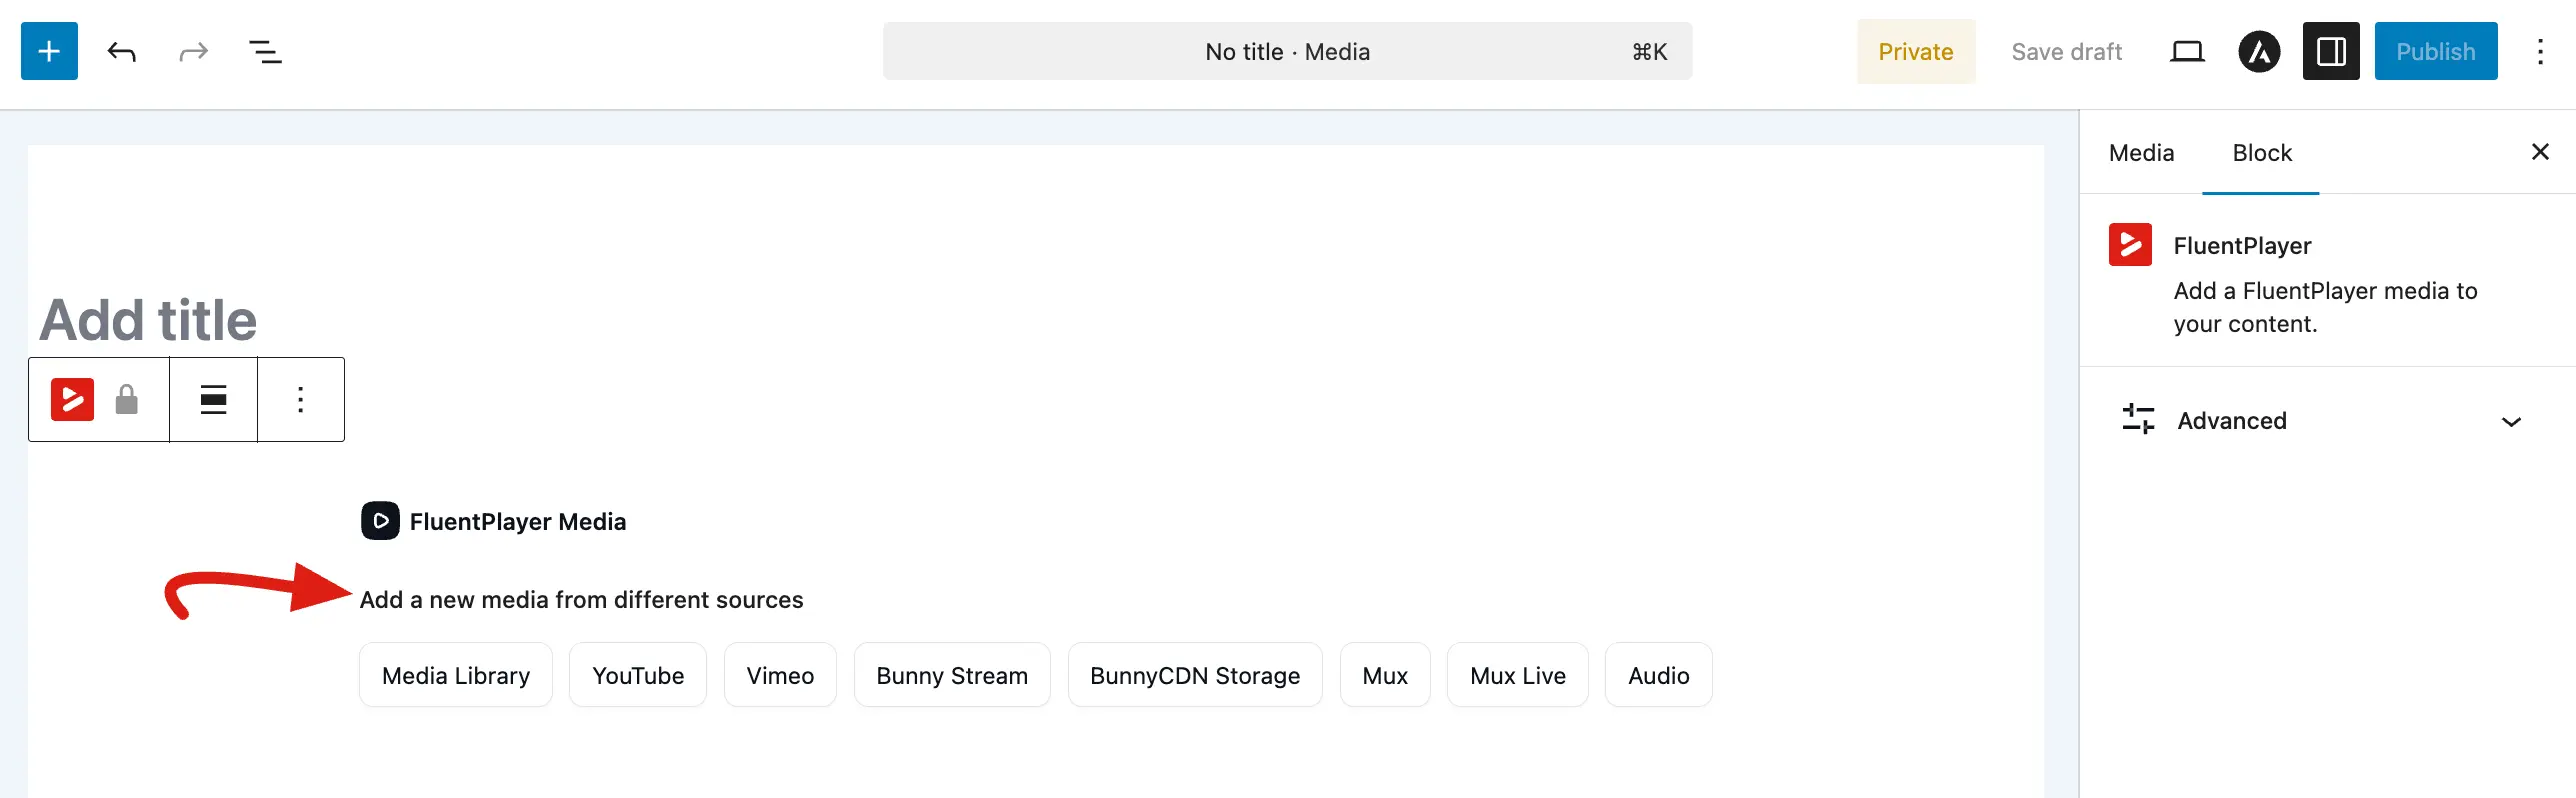Pick Mux as media source

(x=1385, y=676)
